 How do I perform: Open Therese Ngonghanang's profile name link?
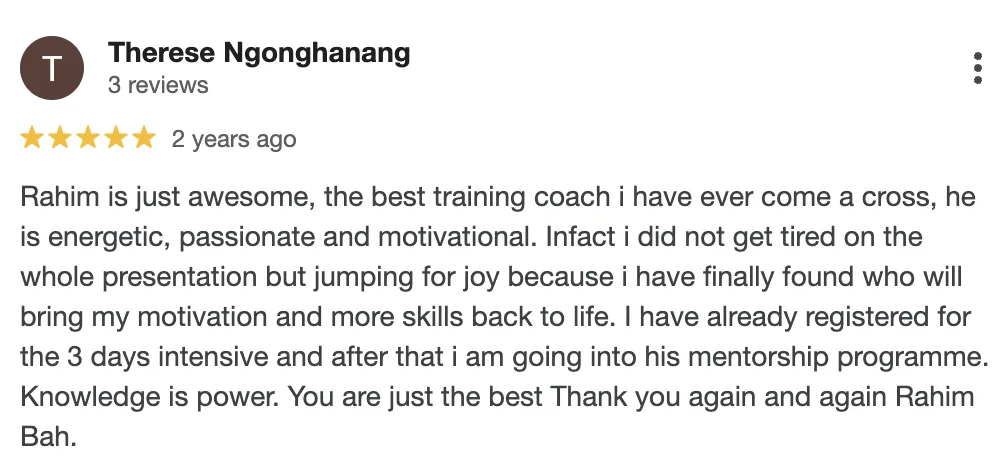(259, 53)
